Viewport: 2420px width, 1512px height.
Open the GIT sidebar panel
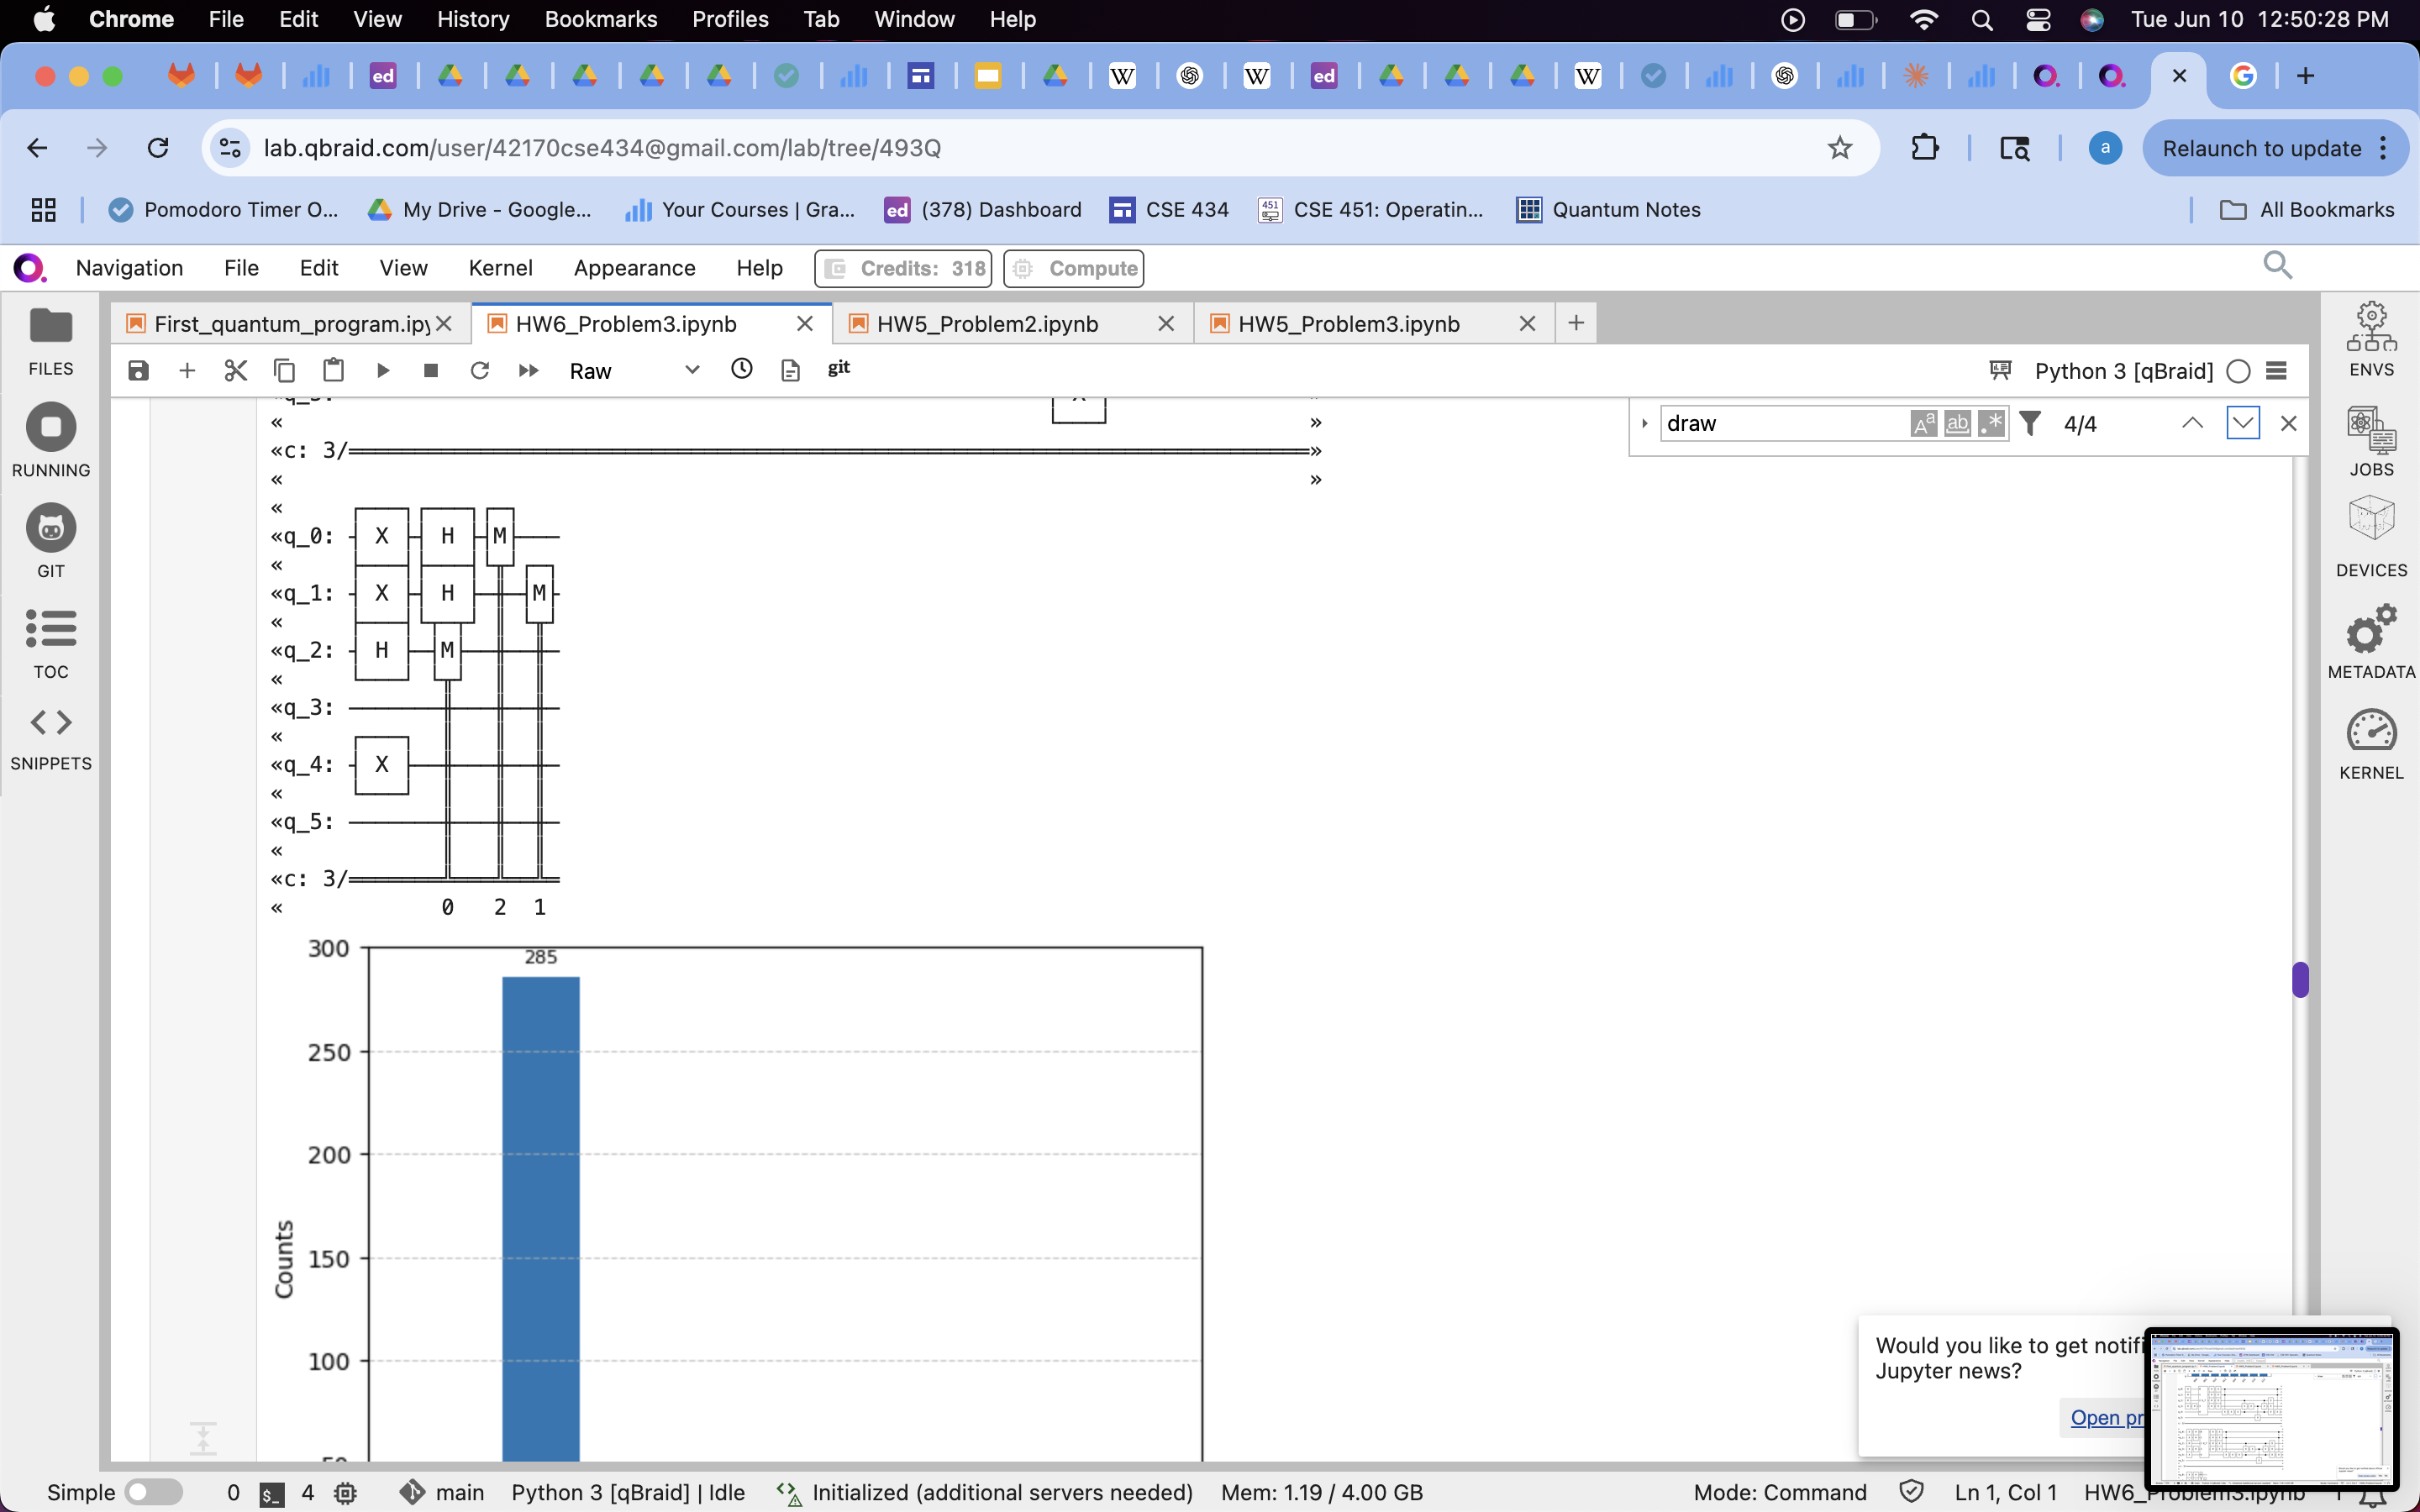[51, 542]
